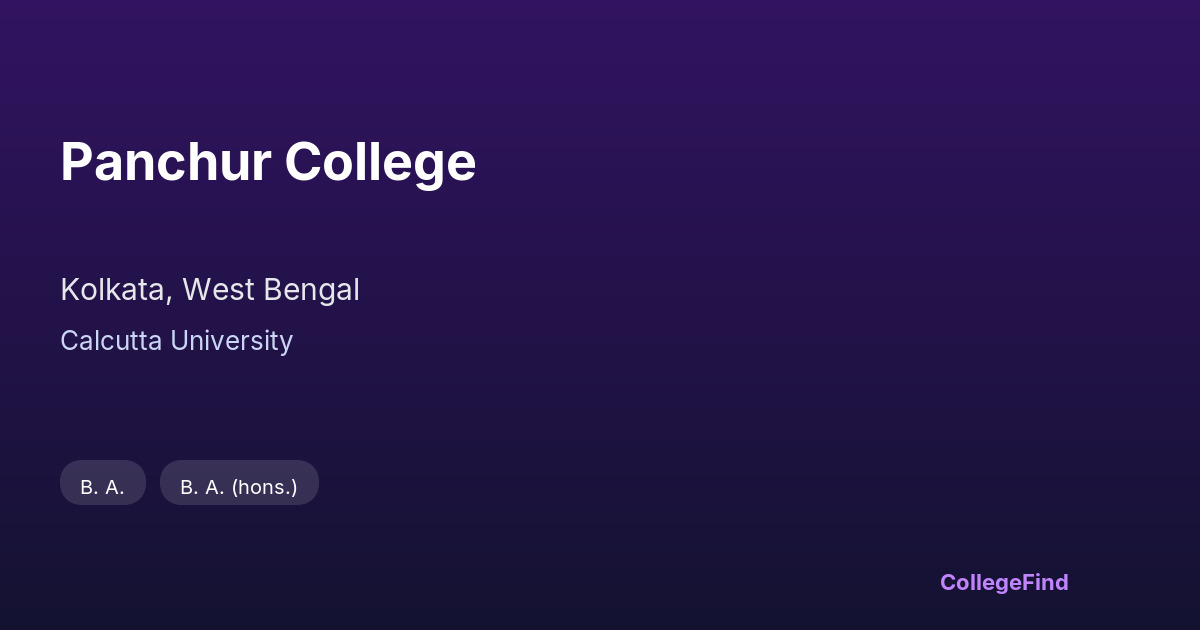Open the CollegeFind brand logo
Image resolution: width=1200 pixels, height=630 pixels.
pos(1004,582)
